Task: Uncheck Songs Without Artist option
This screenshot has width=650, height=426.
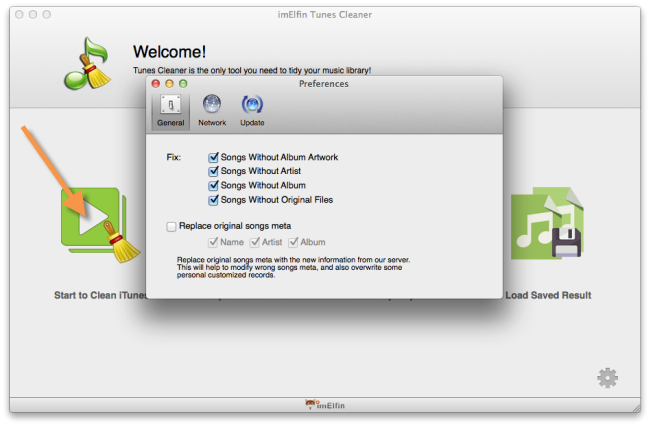Action: tap(213, 171)
